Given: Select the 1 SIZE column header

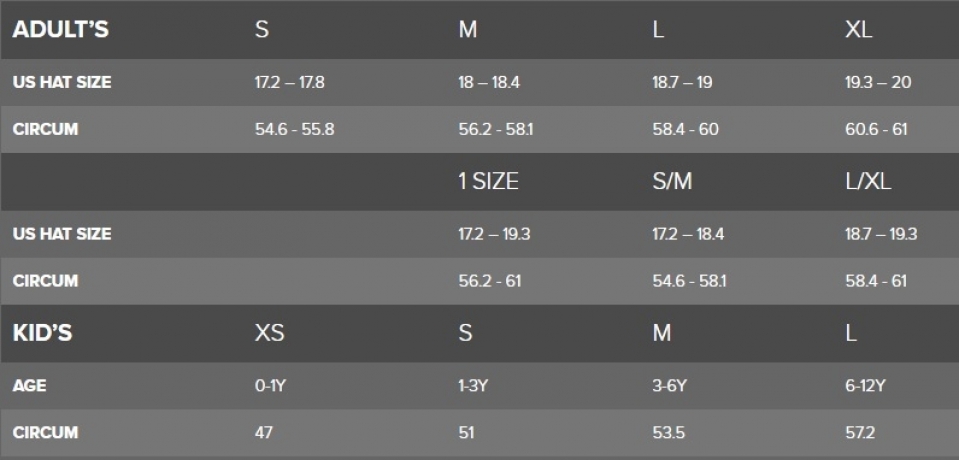Looking at the screenshot, I should (x=489, y=181).
